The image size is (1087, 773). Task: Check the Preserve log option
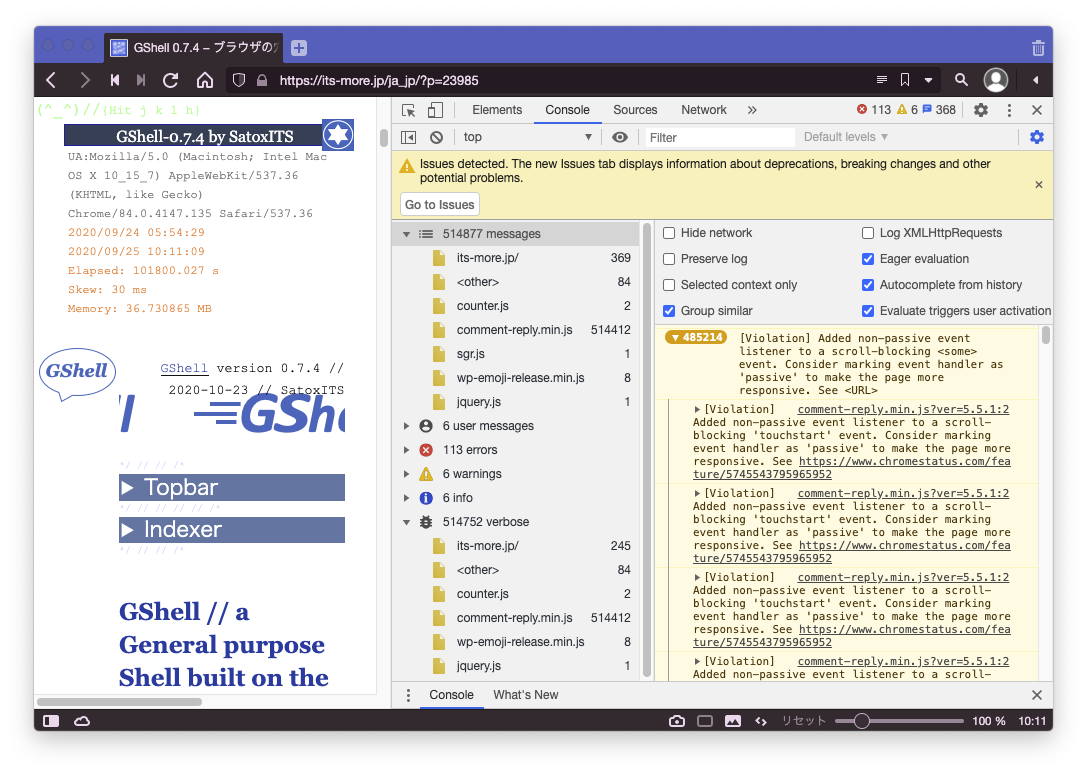[670, 259]
